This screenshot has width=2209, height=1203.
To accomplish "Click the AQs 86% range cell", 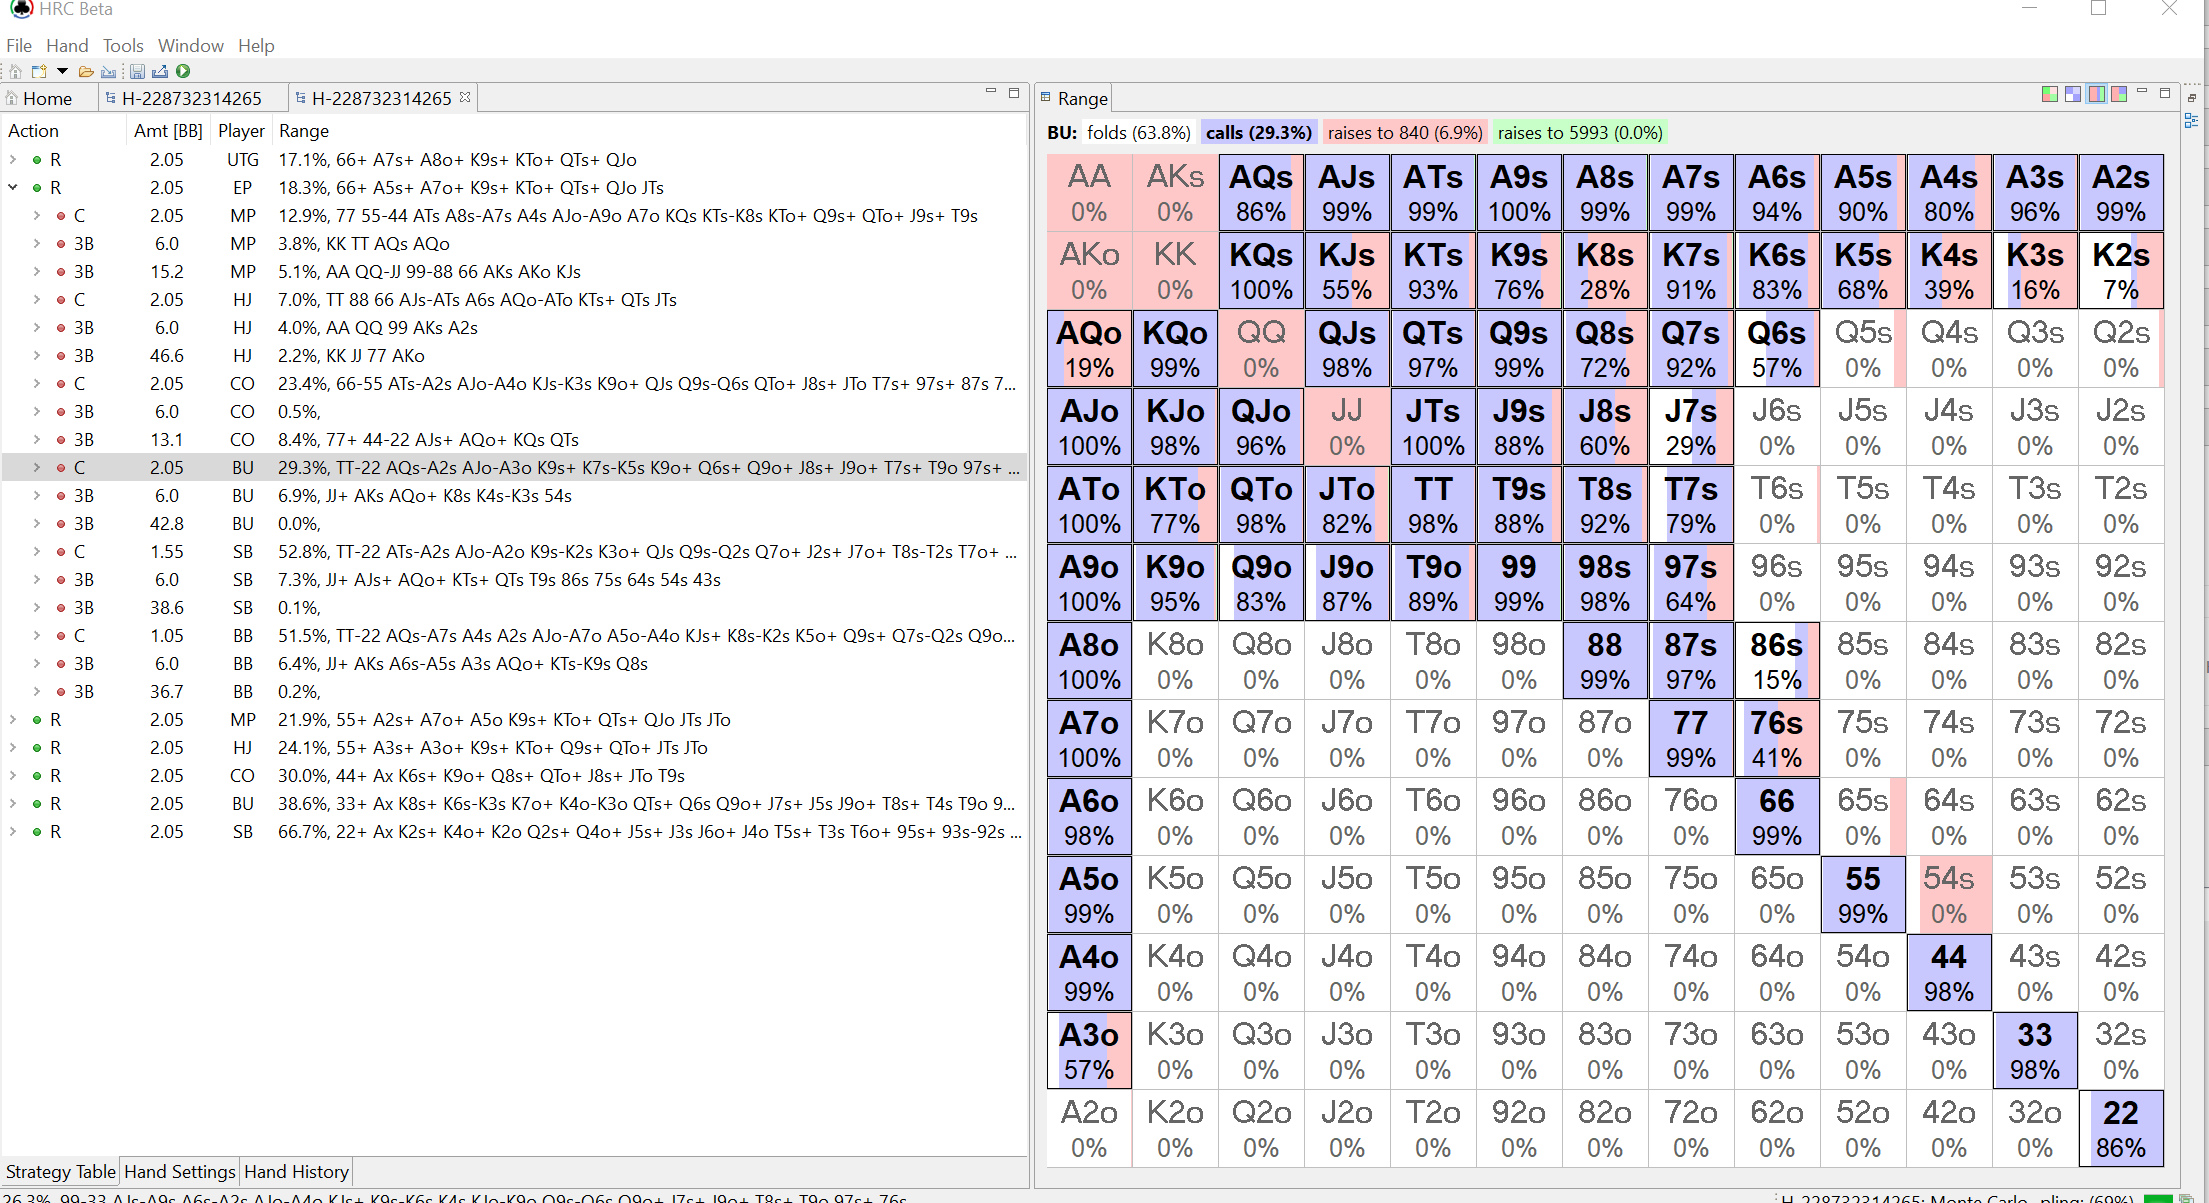I will coord(1261,193).
